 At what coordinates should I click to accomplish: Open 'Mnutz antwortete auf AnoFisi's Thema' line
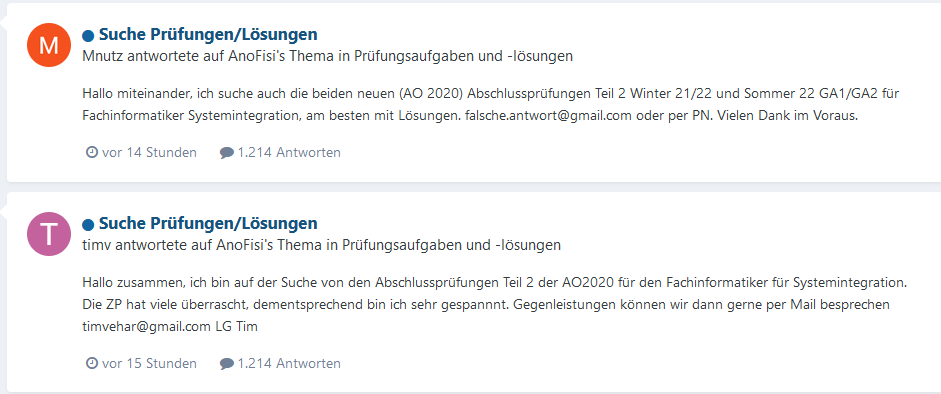click(328, 56)
